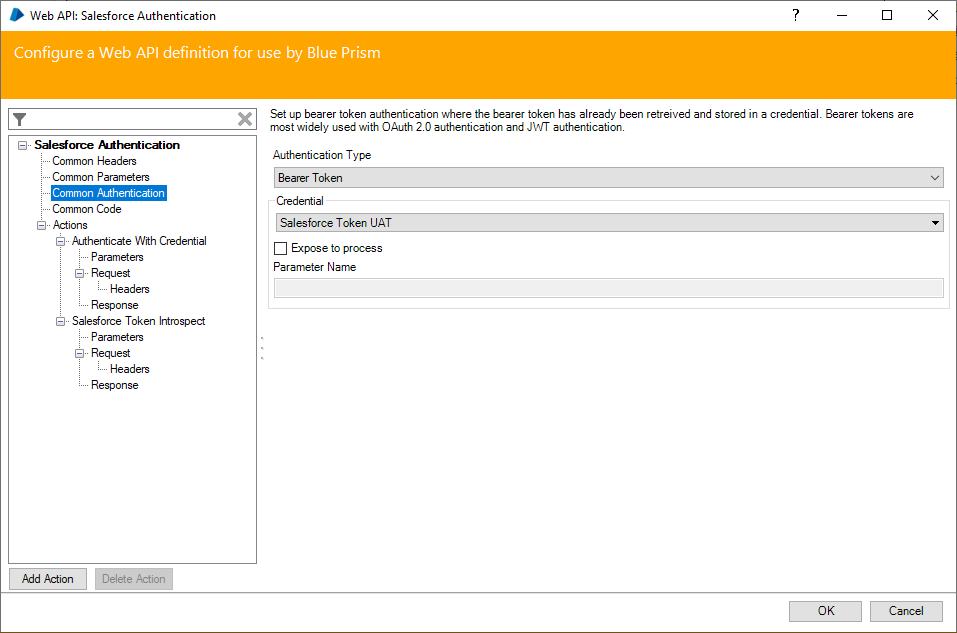Collapse Authenticate With Credential node
The height and width of the screenshot is (633, 957).
61,241
